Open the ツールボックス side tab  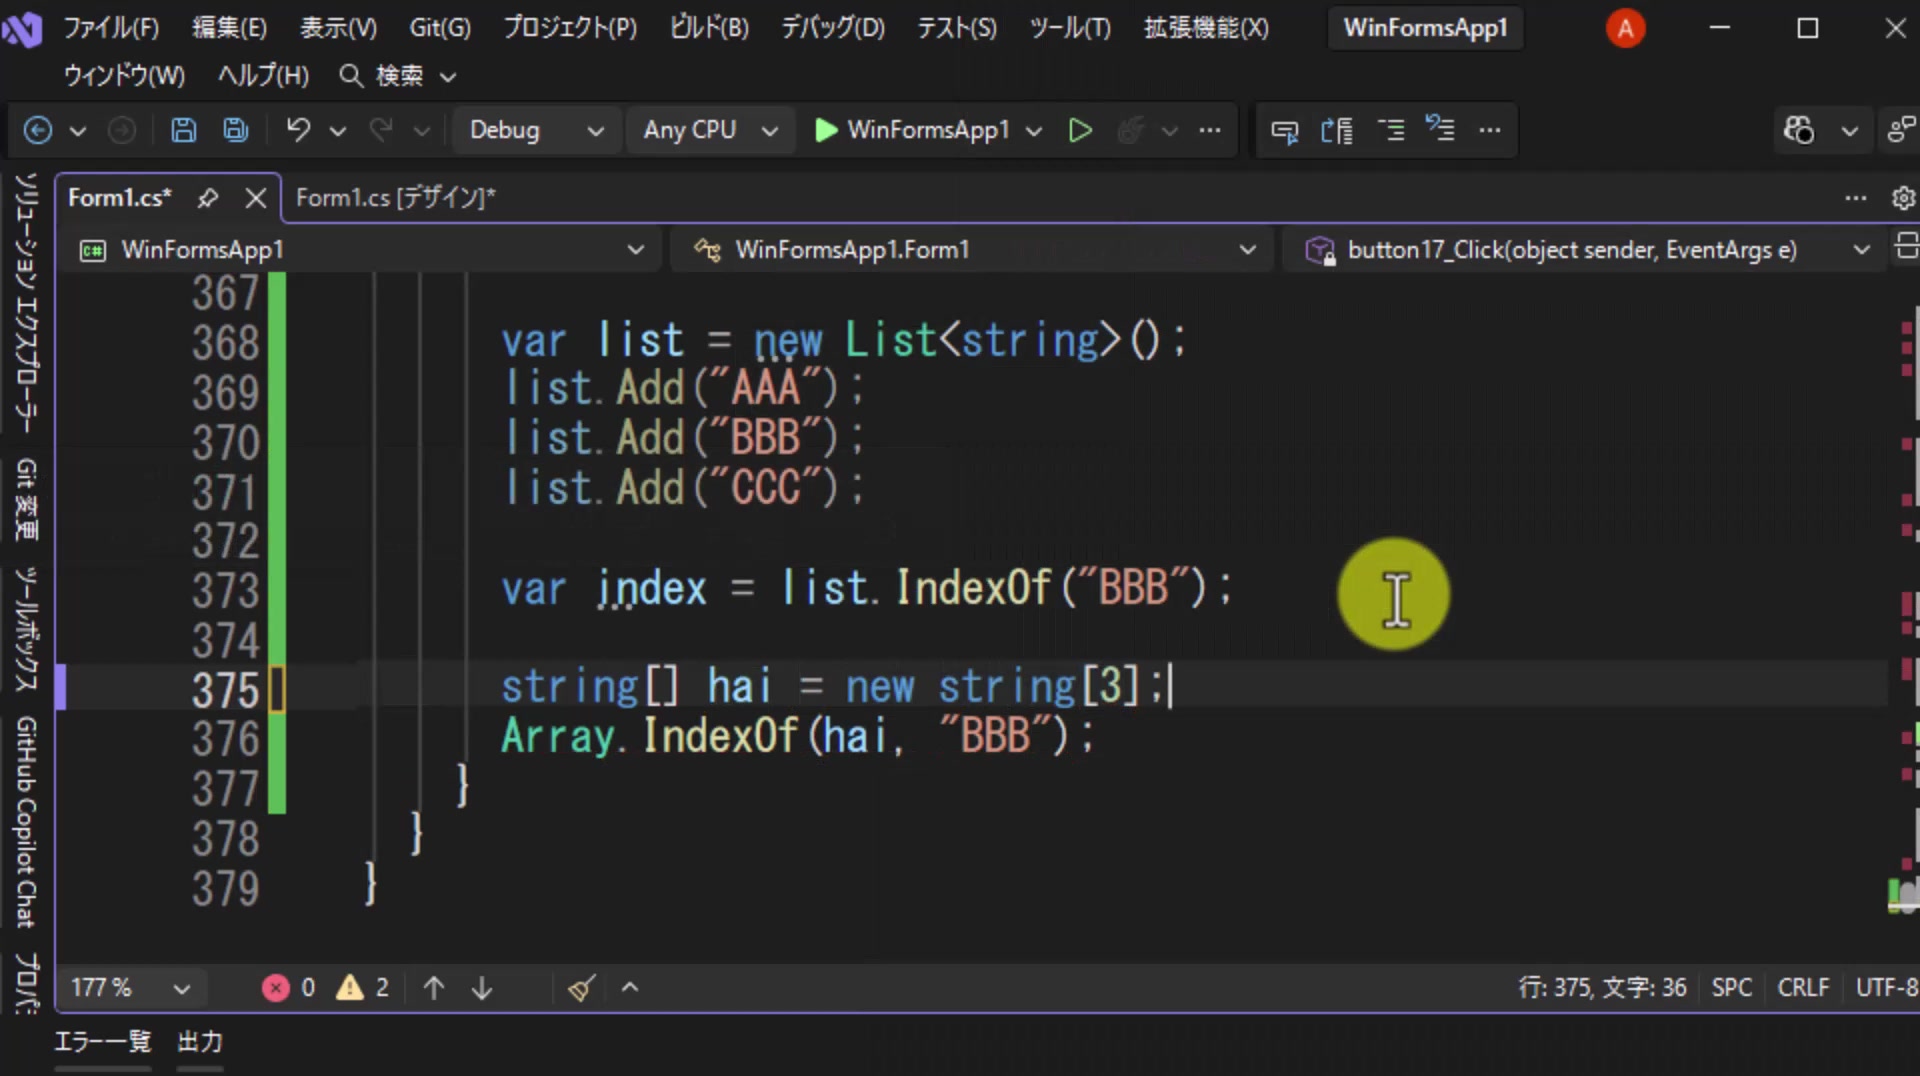point(26,629)
